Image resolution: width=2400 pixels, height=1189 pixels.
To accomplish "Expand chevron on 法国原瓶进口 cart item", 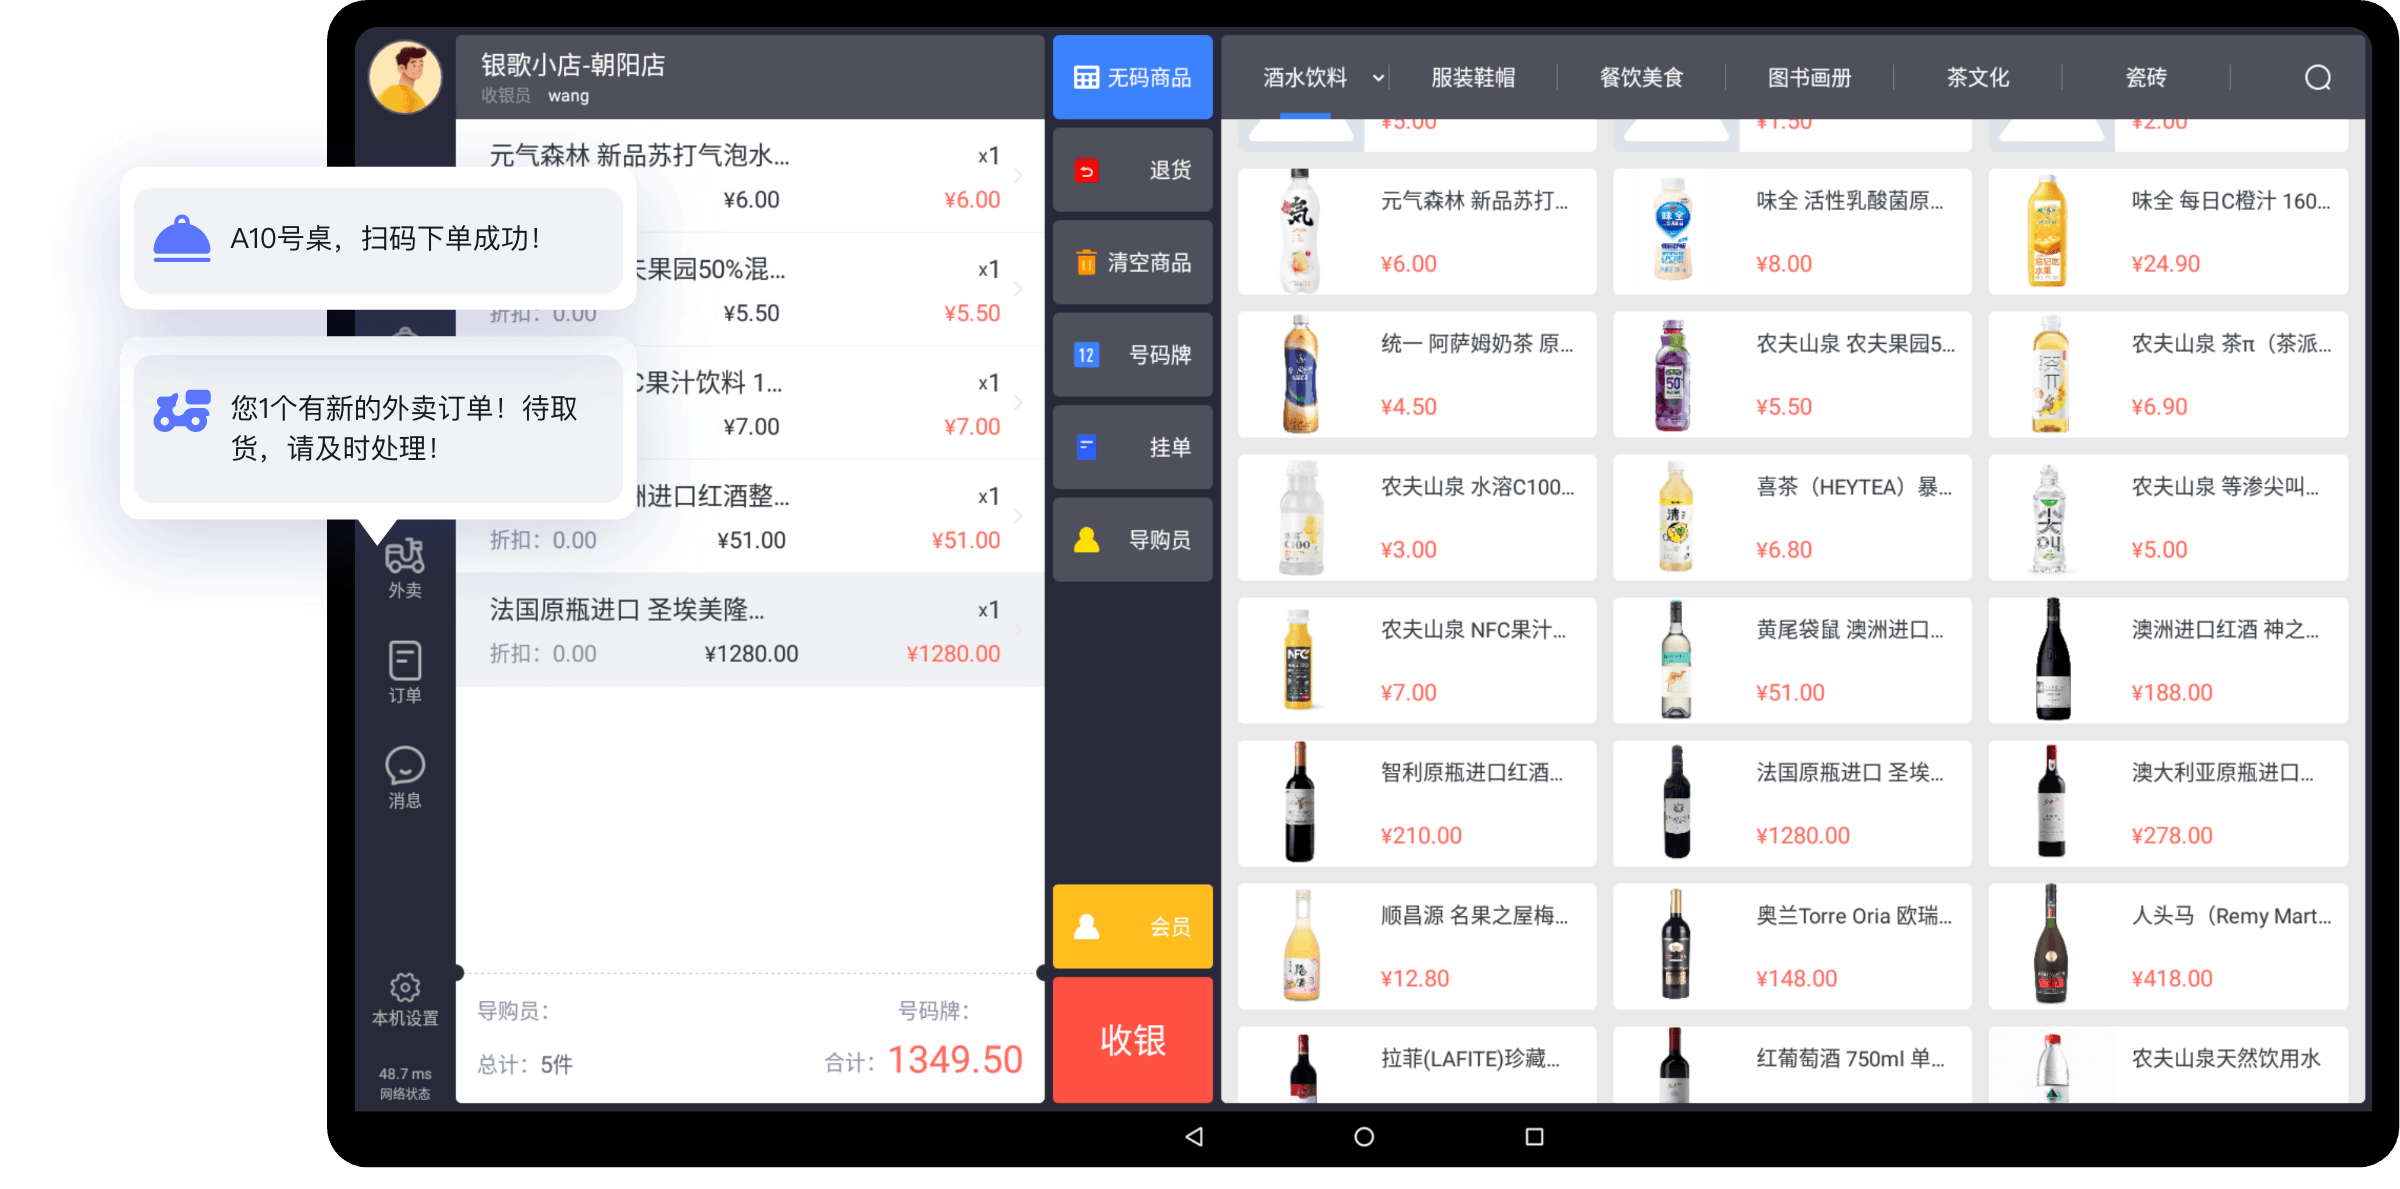I will [1019, 630].
